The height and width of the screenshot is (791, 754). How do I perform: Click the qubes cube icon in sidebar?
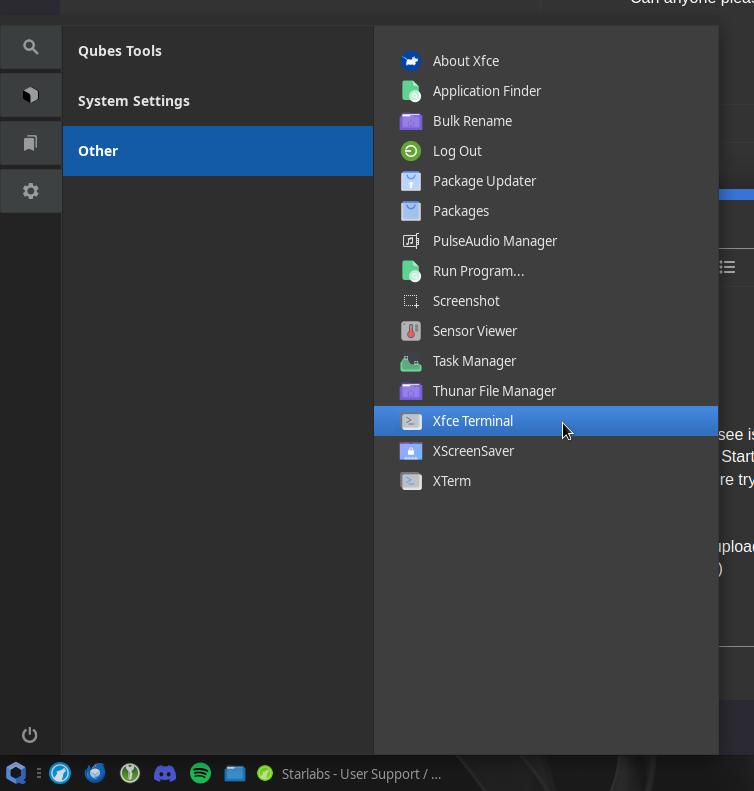pyautogui.click(x=30, y=95)
